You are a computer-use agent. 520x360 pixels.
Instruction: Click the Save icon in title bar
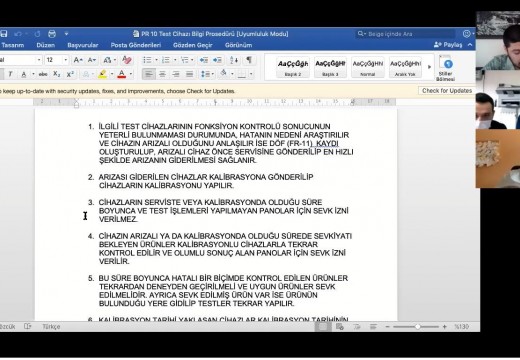[x=4, y=34]
